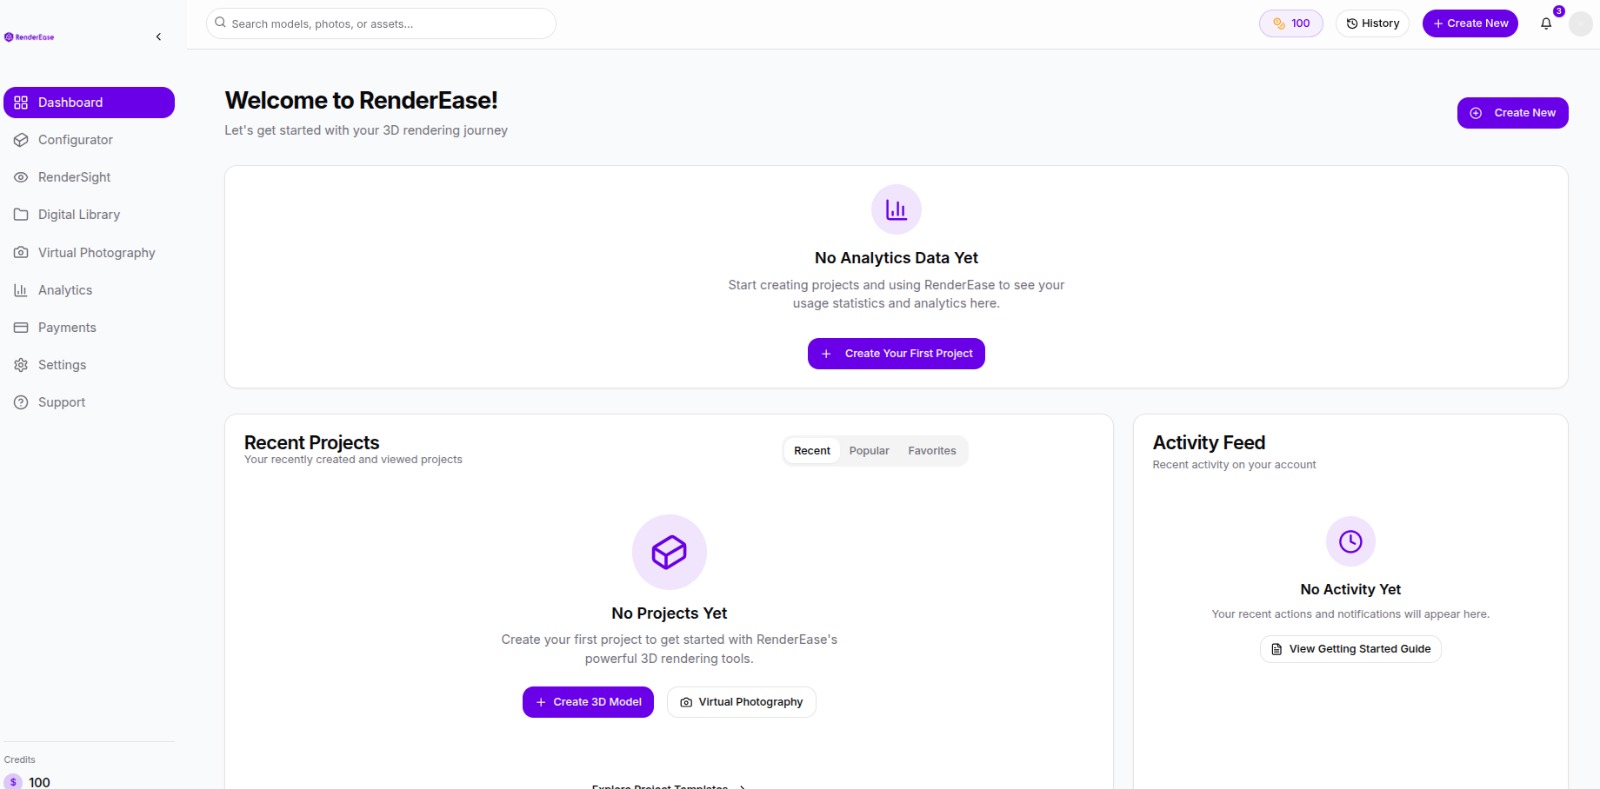Open the Virtual Photography camera icon in sidebar
The height and width of the screenshot is (789, 1600).
21,253
